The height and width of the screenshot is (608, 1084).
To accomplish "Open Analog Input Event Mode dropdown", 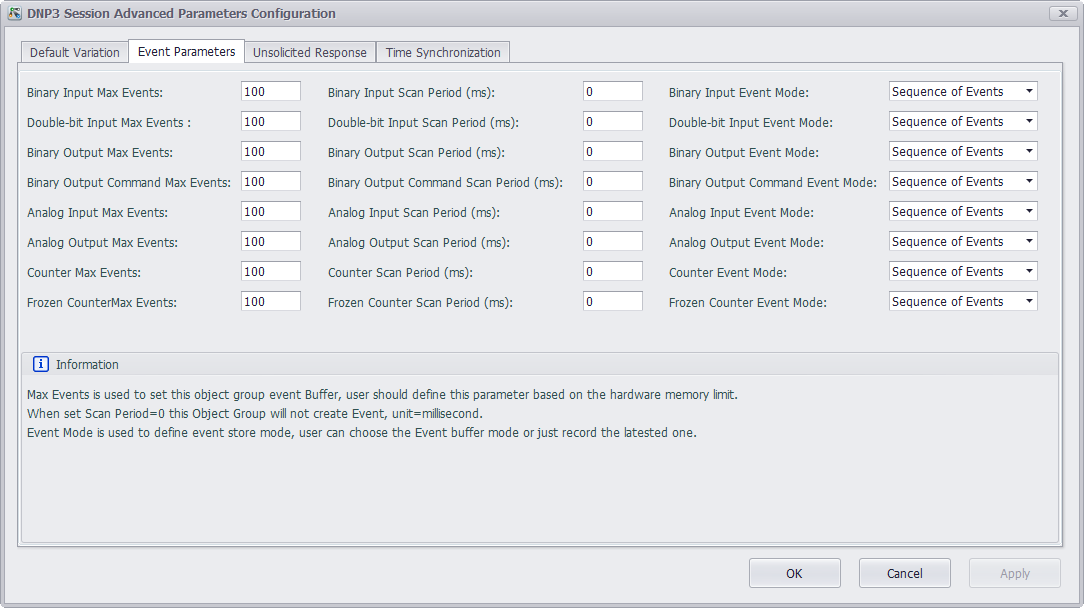I will pos(963,212).
